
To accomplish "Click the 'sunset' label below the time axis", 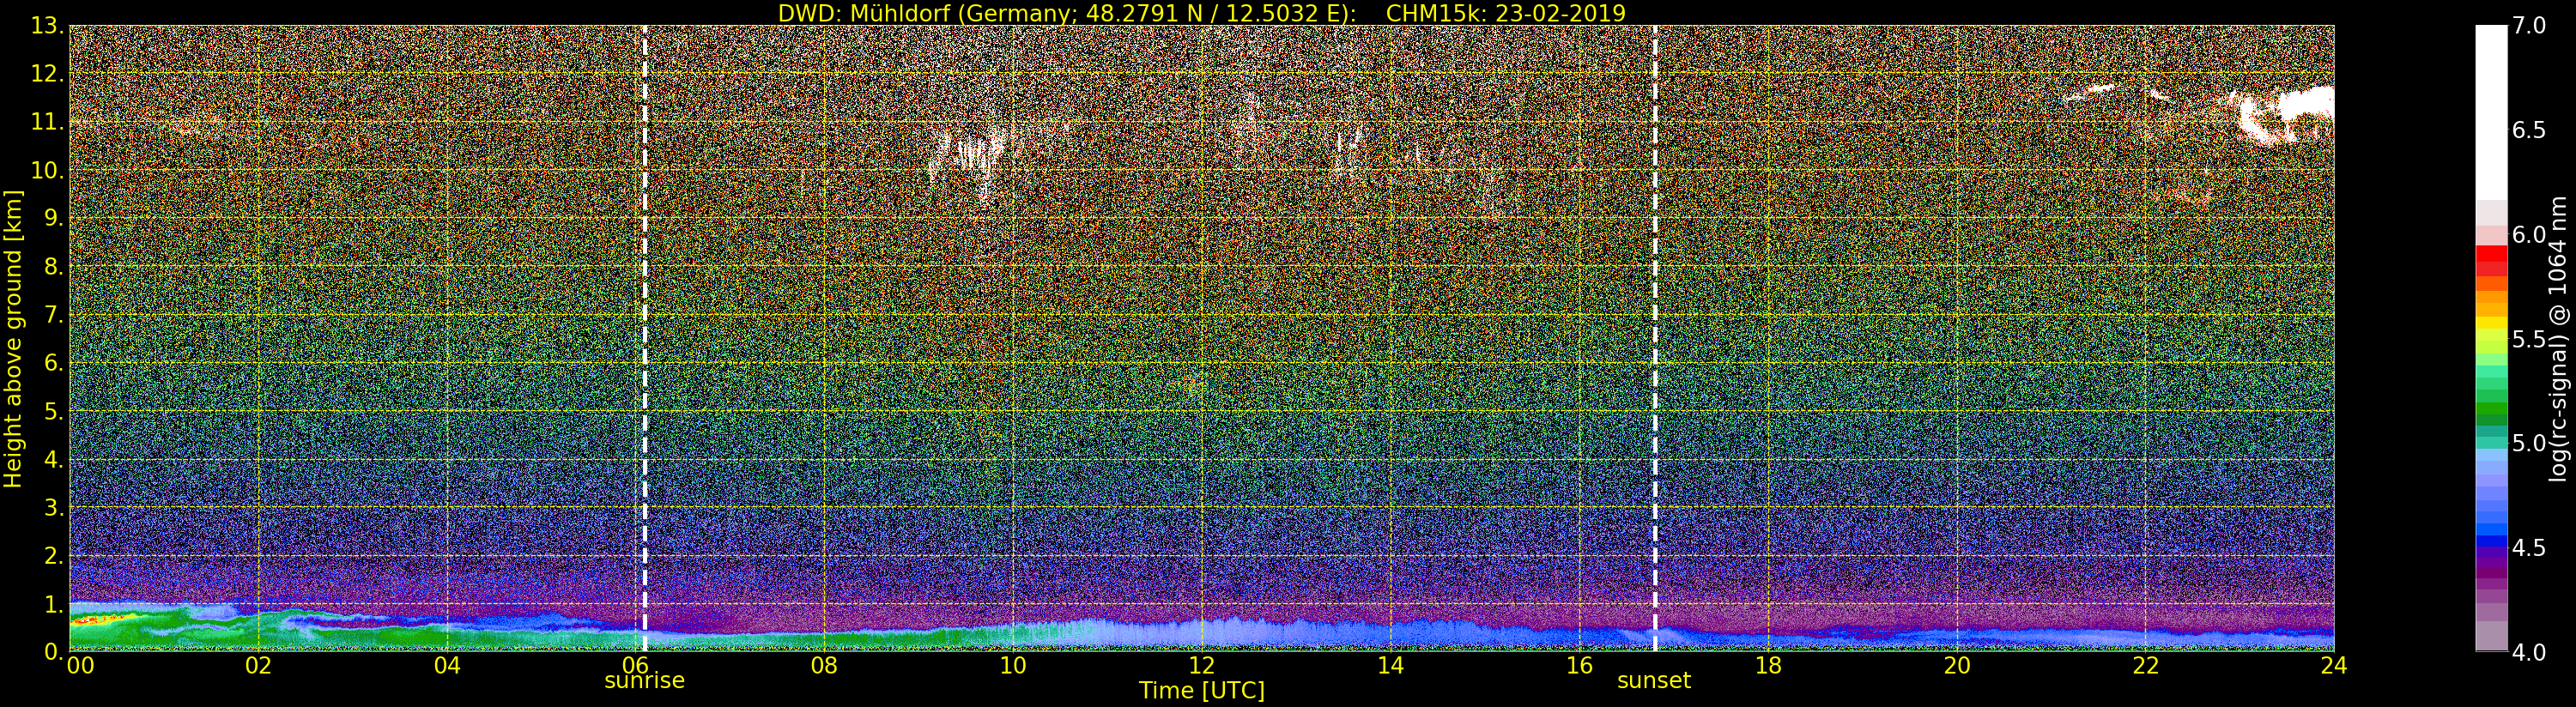I will [1654, 681].
